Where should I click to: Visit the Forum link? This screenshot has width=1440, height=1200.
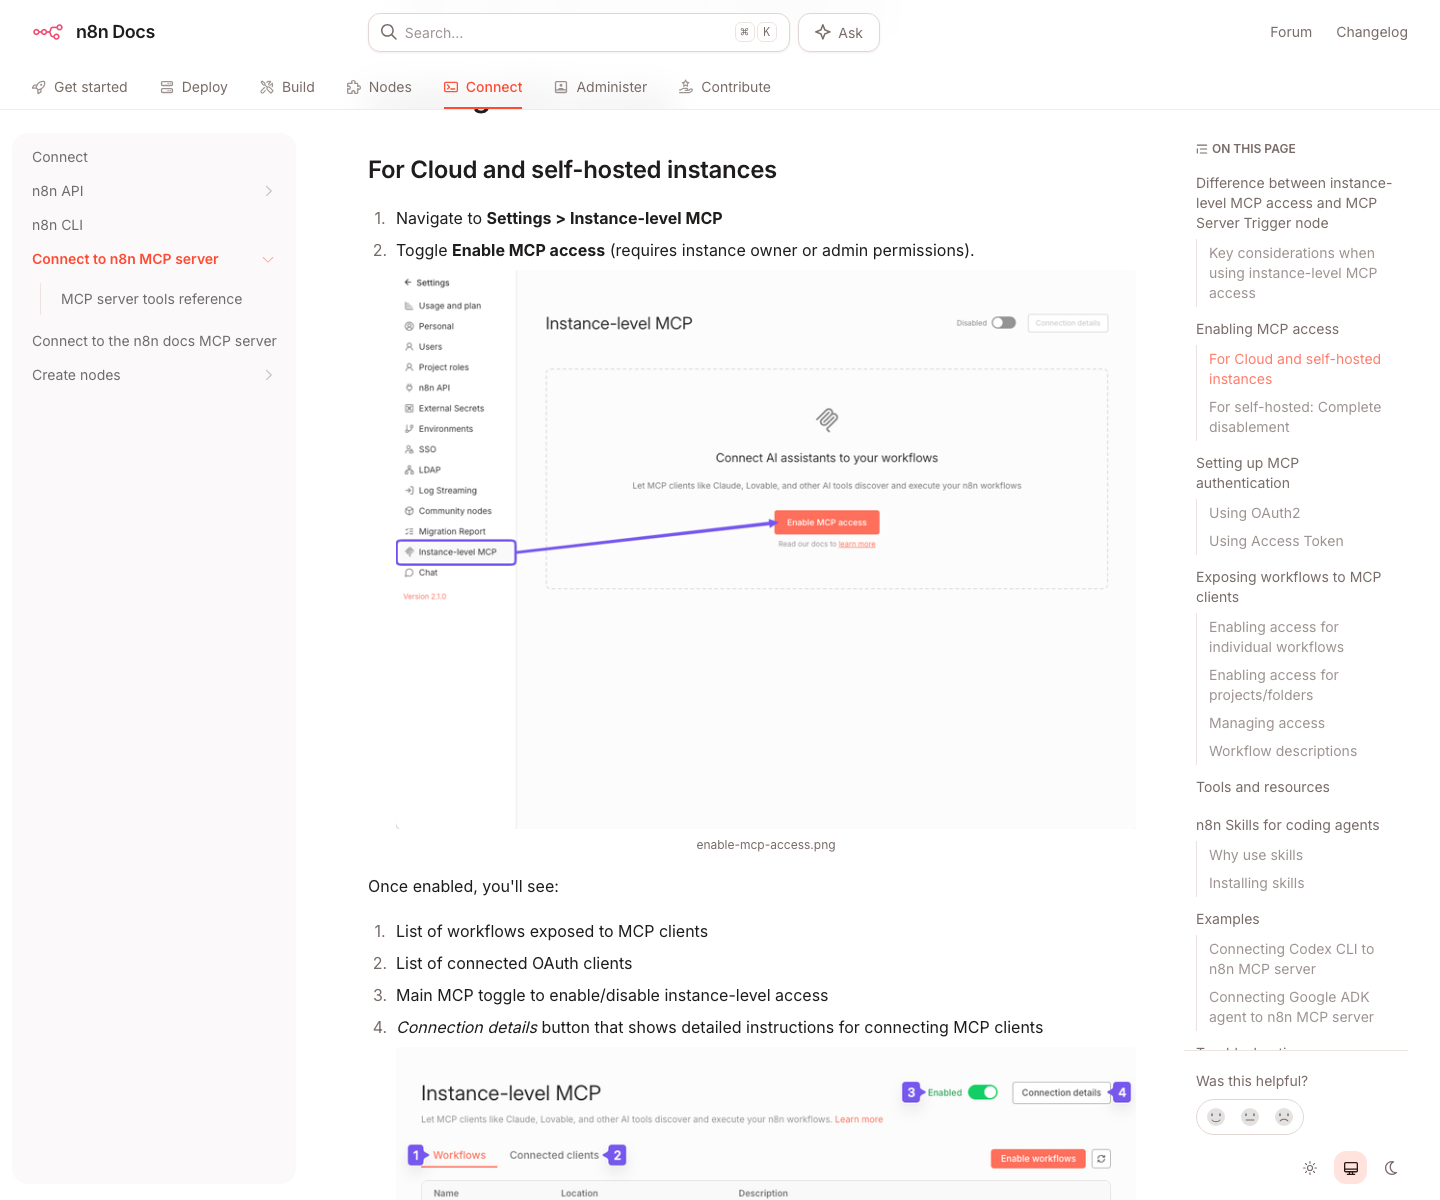coord(1291,32)
